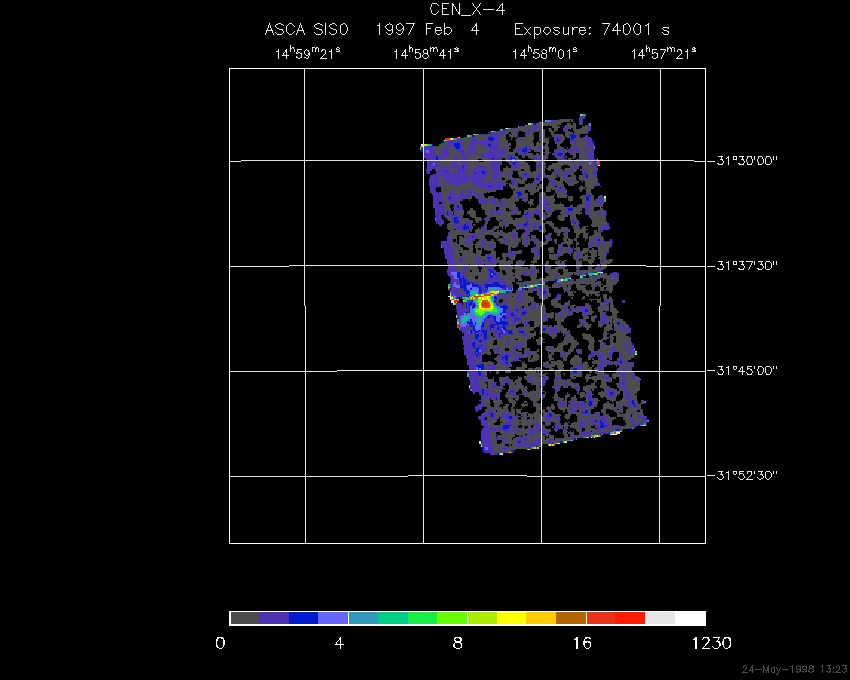
Task: Click the 14h57m21s right ascension label
Action: pos(664,53)
